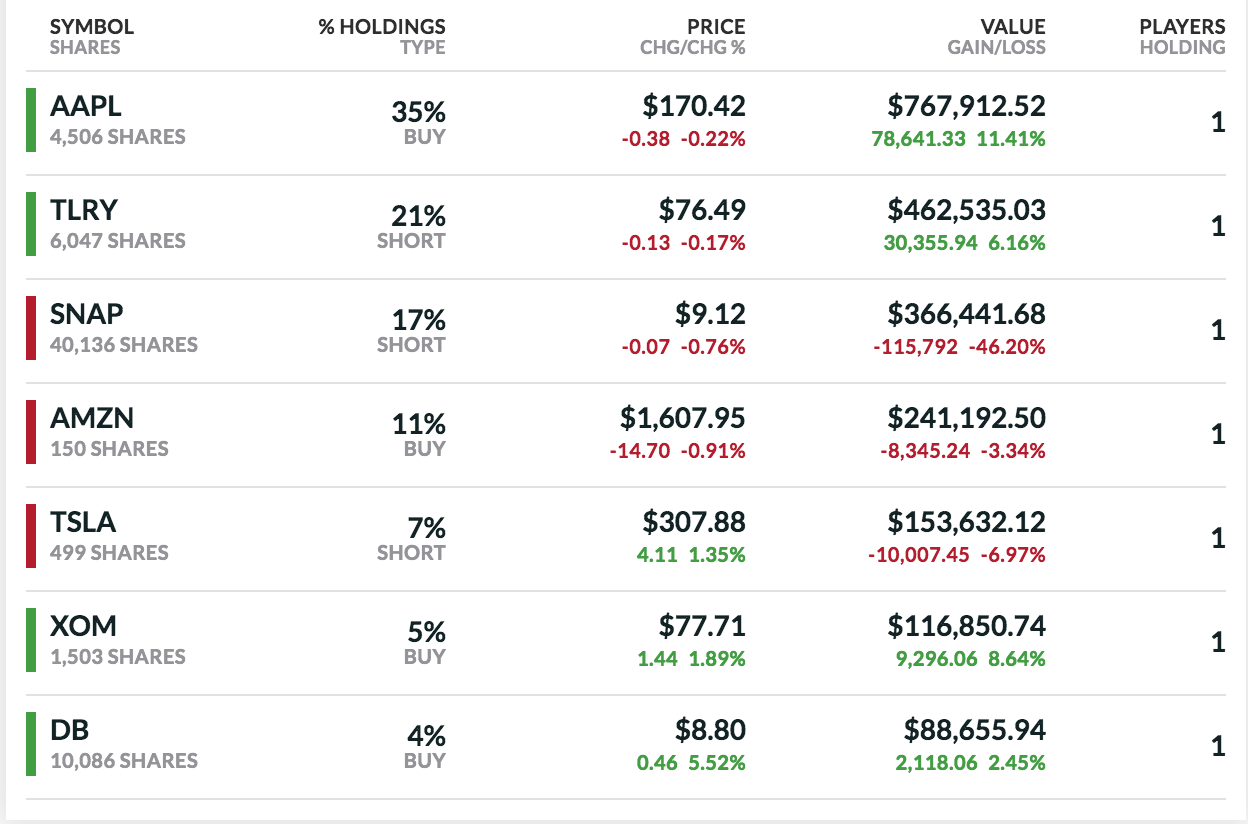The image size is (1248, 824).
Task: Click the $116,850.74 value
Action: coord(967,626)
